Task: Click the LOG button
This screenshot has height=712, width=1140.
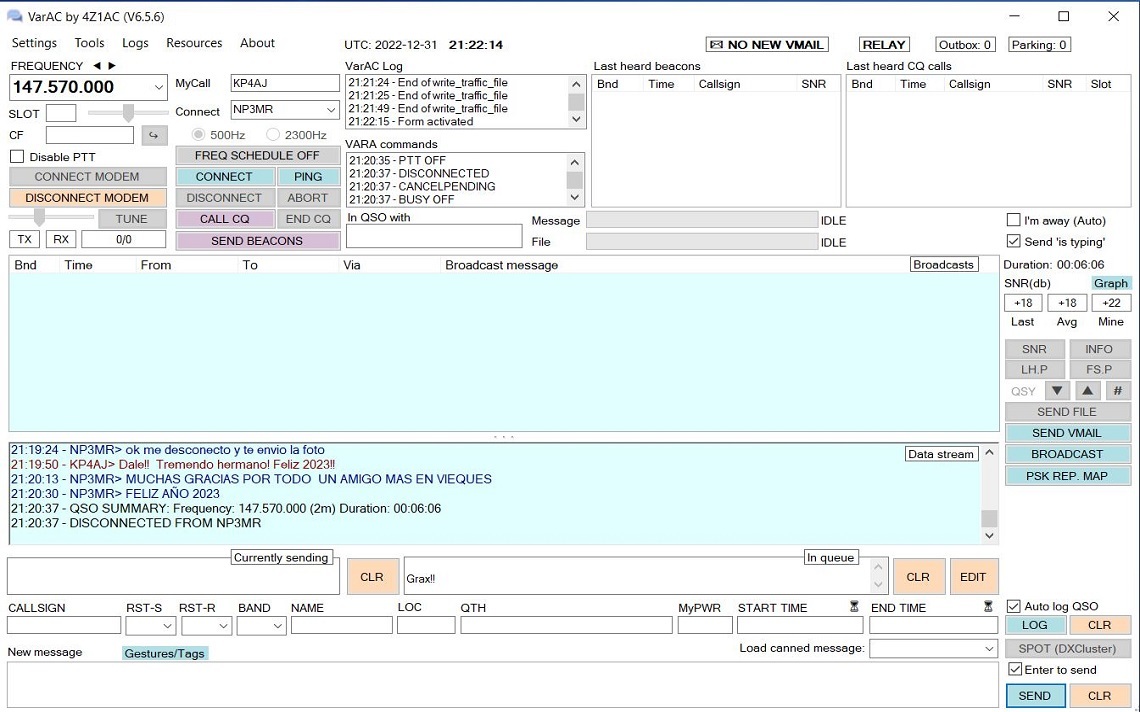Action: point(1035,625)
